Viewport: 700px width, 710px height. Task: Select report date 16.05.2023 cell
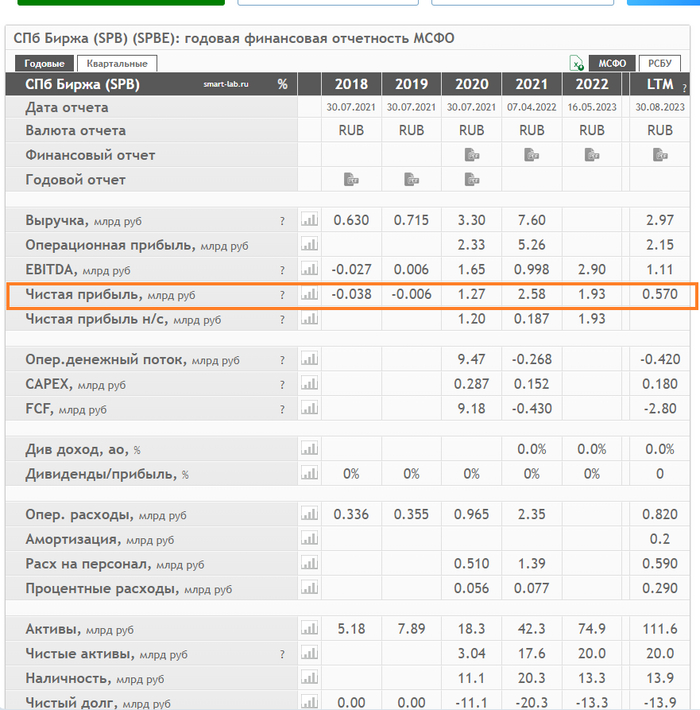pyautogui.click(x=592, y=107)
